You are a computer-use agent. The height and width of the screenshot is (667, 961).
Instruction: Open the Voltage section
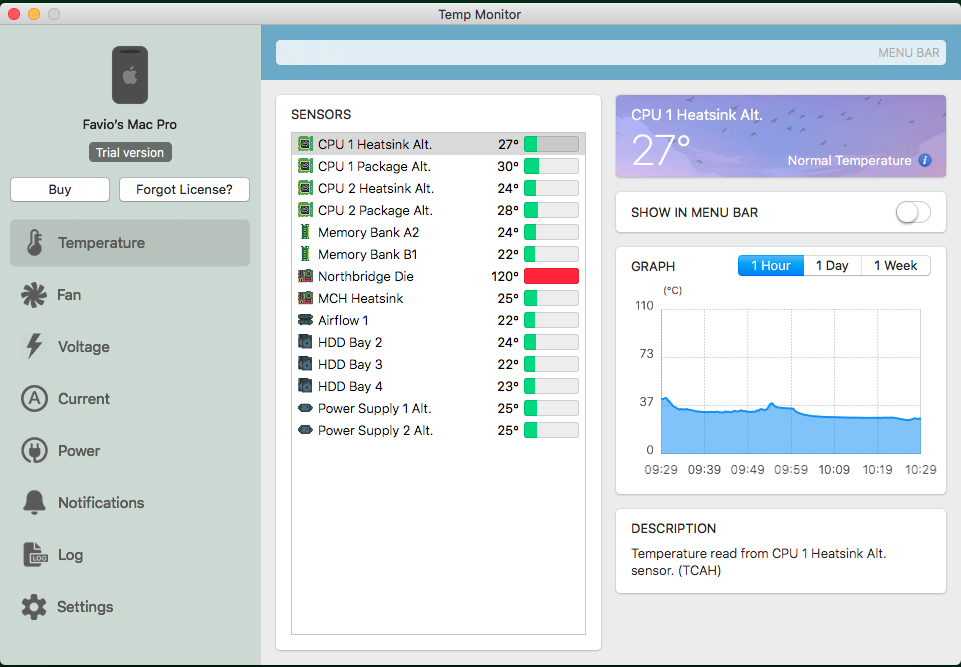tap(130, 346)
